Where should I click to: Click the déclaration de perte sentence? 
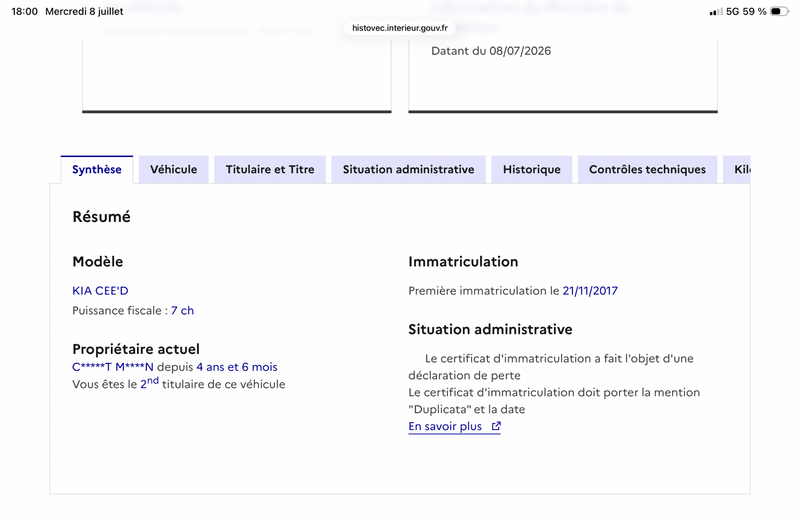click(x=551, y=367)
